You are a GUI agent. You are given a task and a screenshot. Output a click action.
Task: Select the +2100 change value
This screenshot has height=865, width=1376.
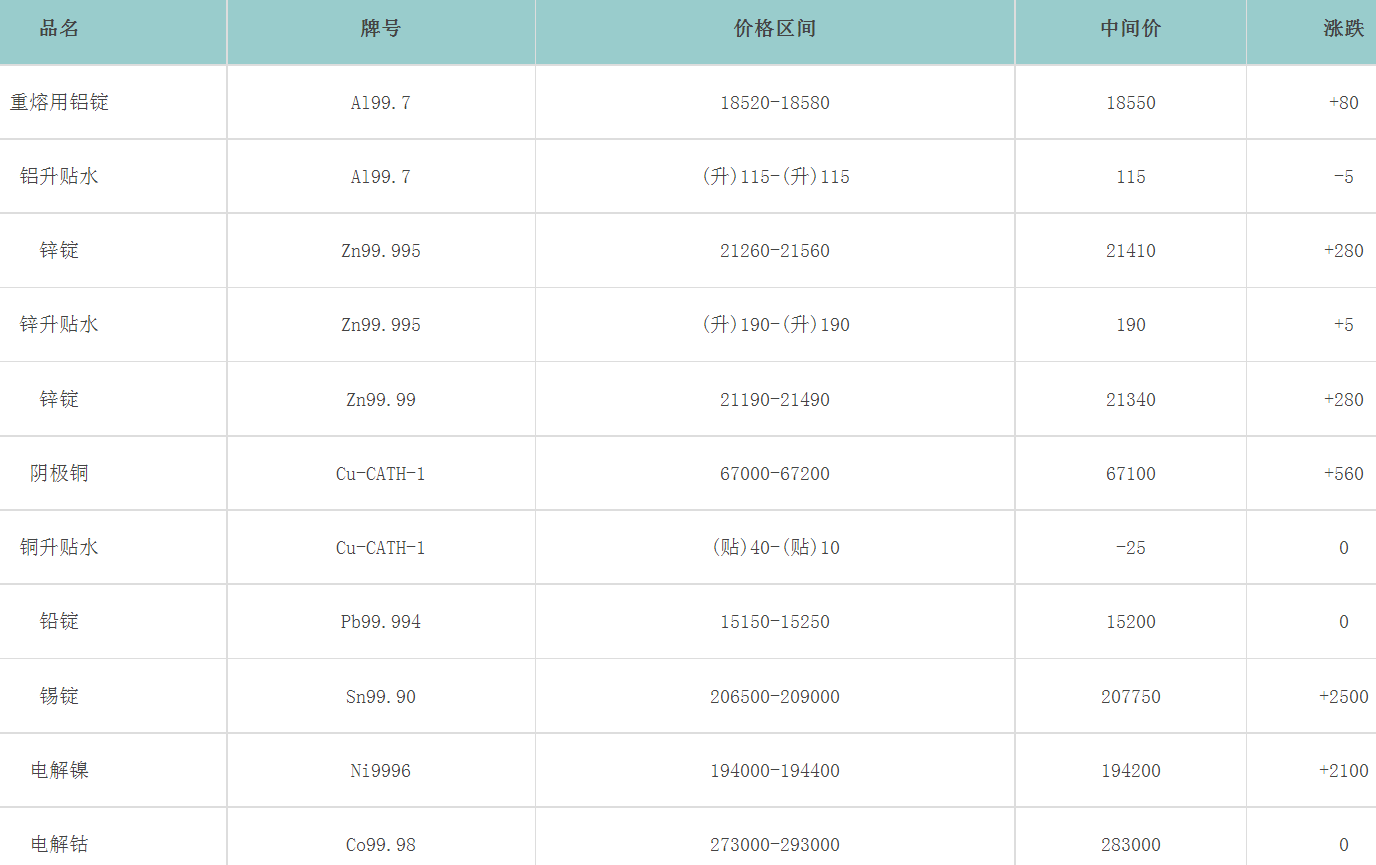[x=1343, y=771]
